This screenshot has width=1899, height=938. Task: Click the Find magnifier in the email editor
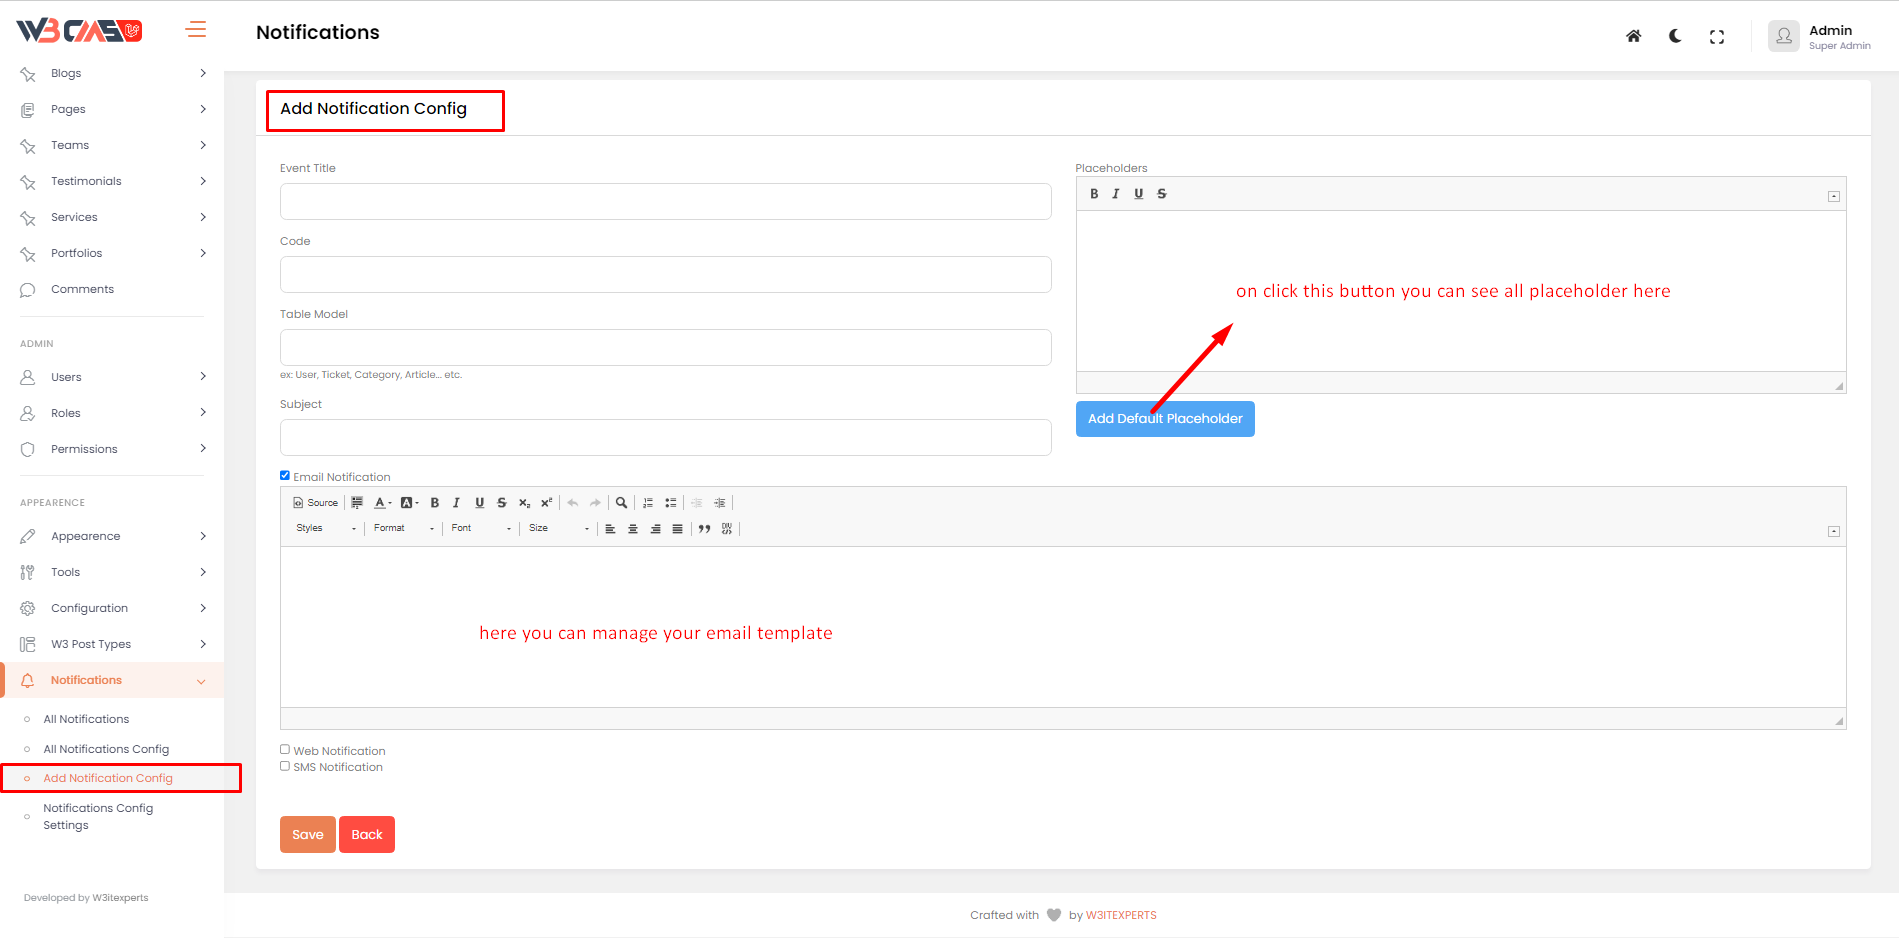pos(621,503)
